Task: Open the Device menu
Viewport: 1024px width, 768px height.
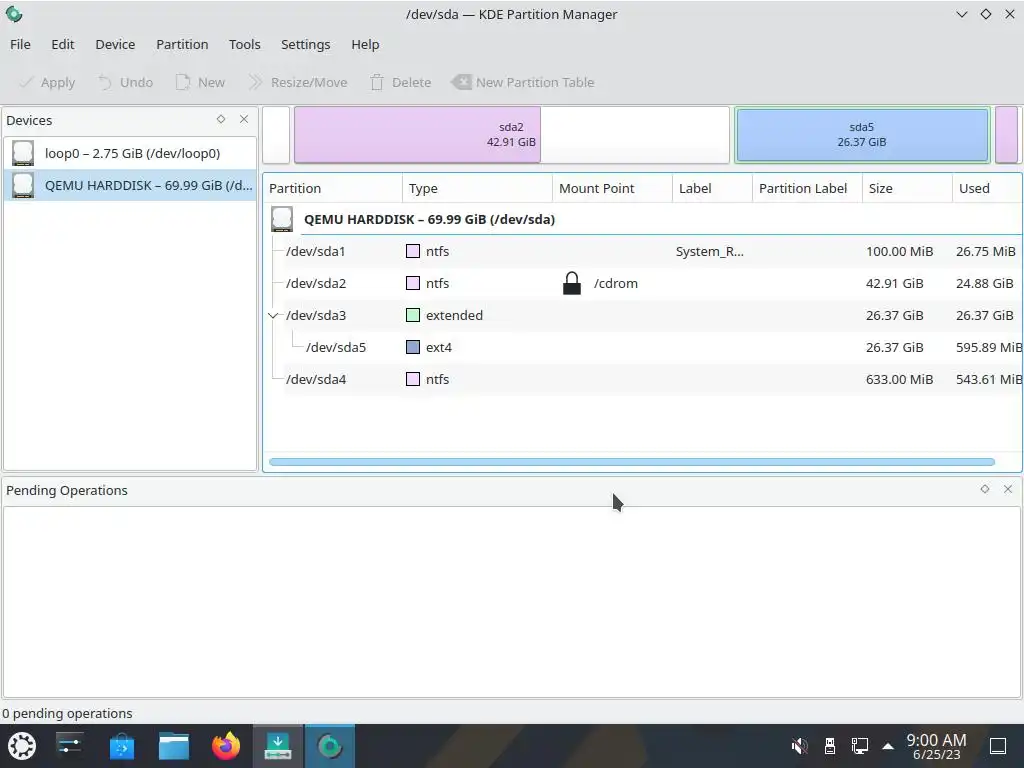Action: click(115, 44)
